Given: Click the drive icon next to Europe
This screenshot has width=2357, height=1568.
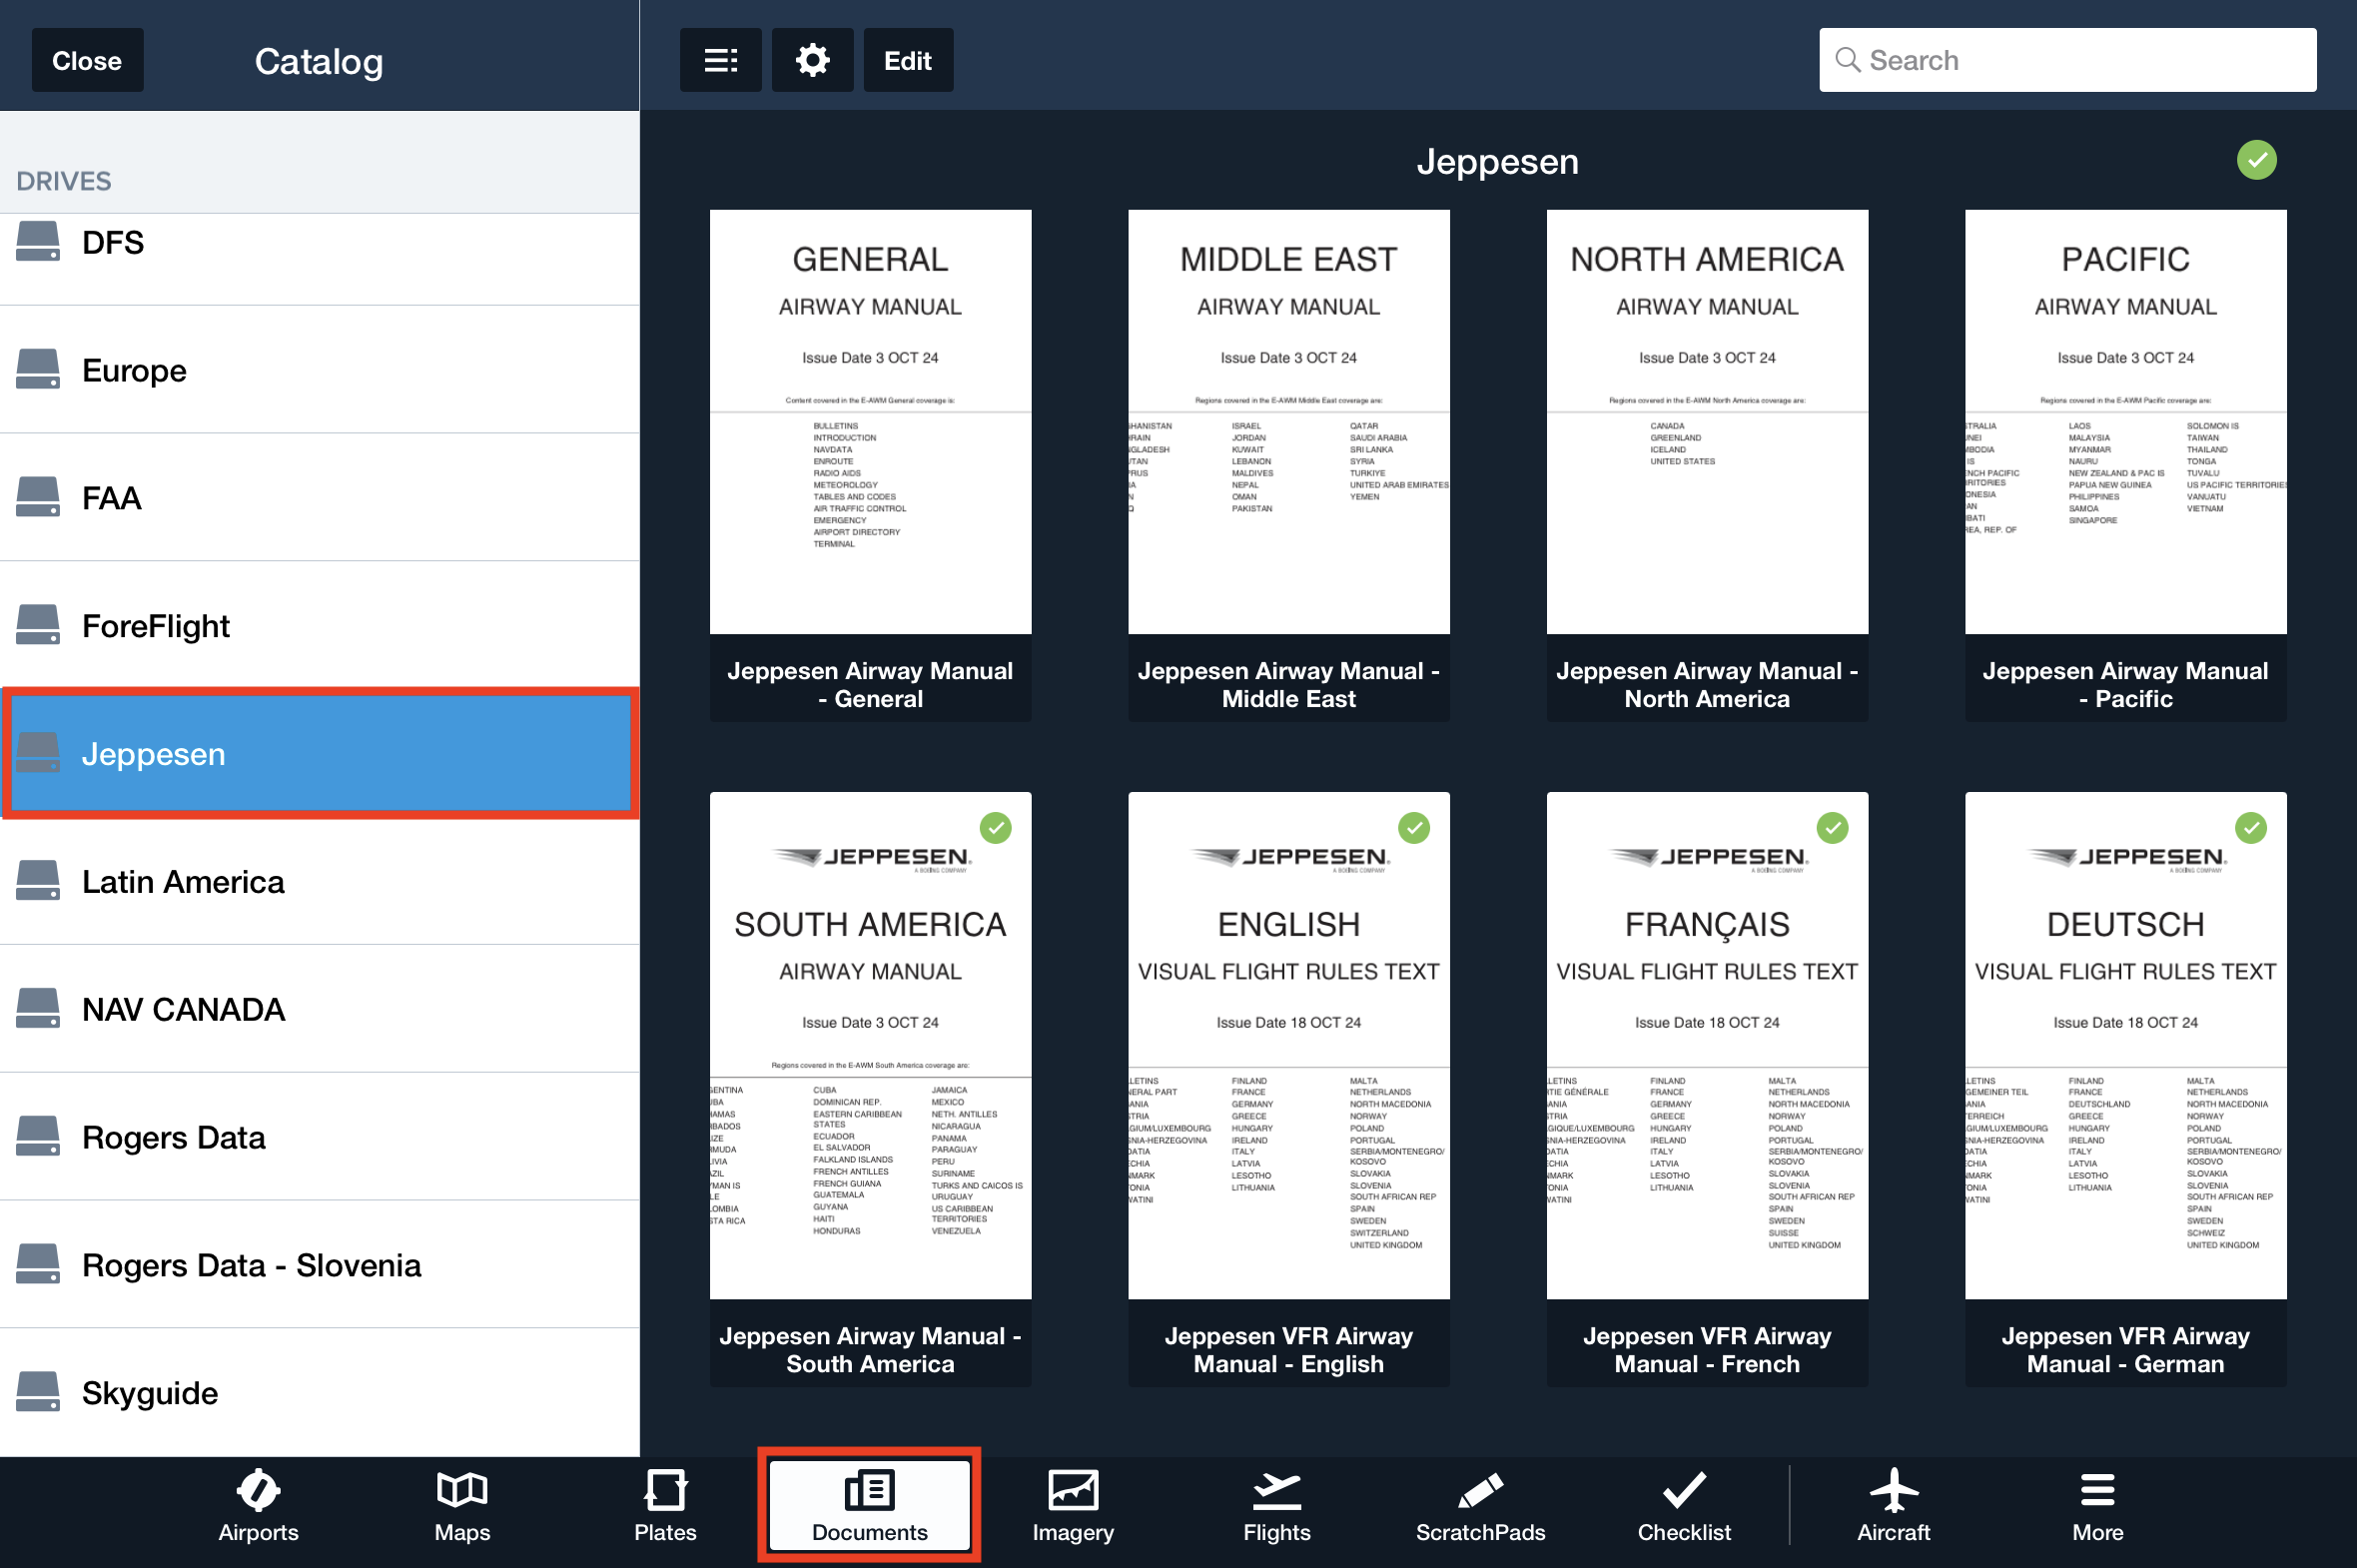Looking at the screenshot, I should pos(38,369).
